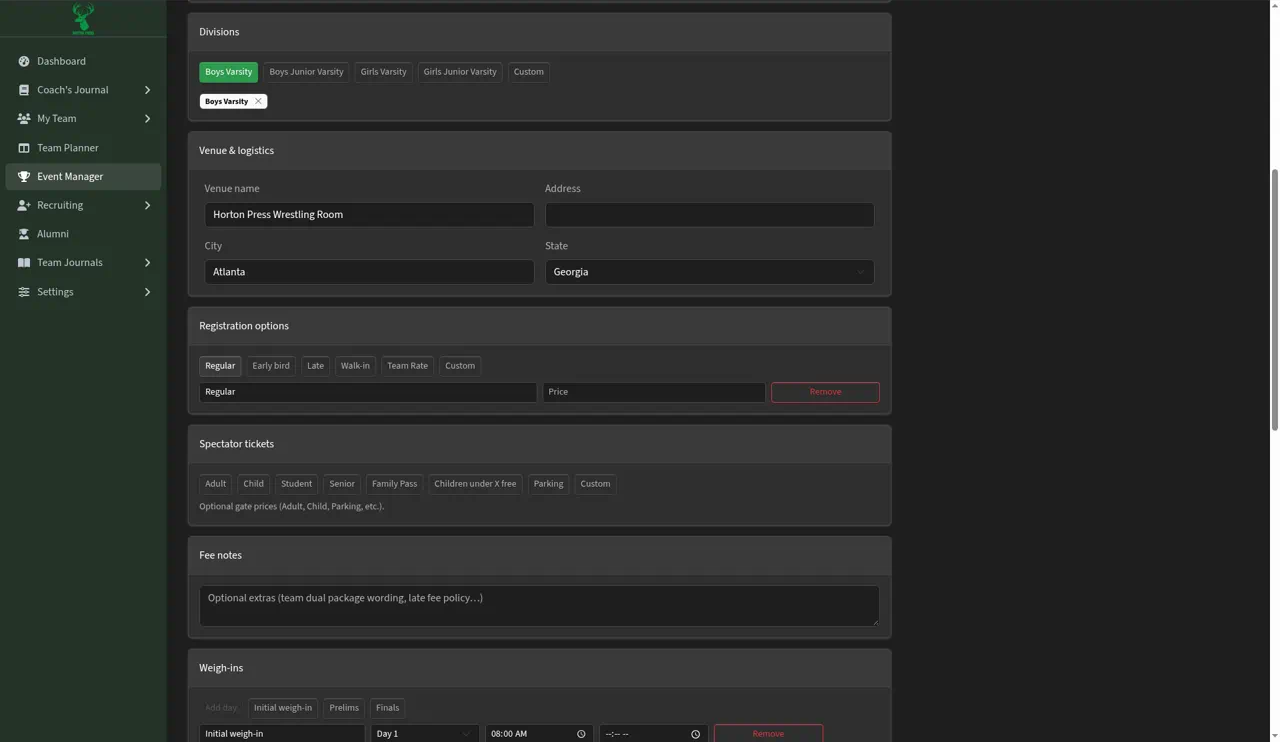The image size is (1280, 742).
Task: Click clock icon in the empty weigh-in time field
Action: point(695,734)
